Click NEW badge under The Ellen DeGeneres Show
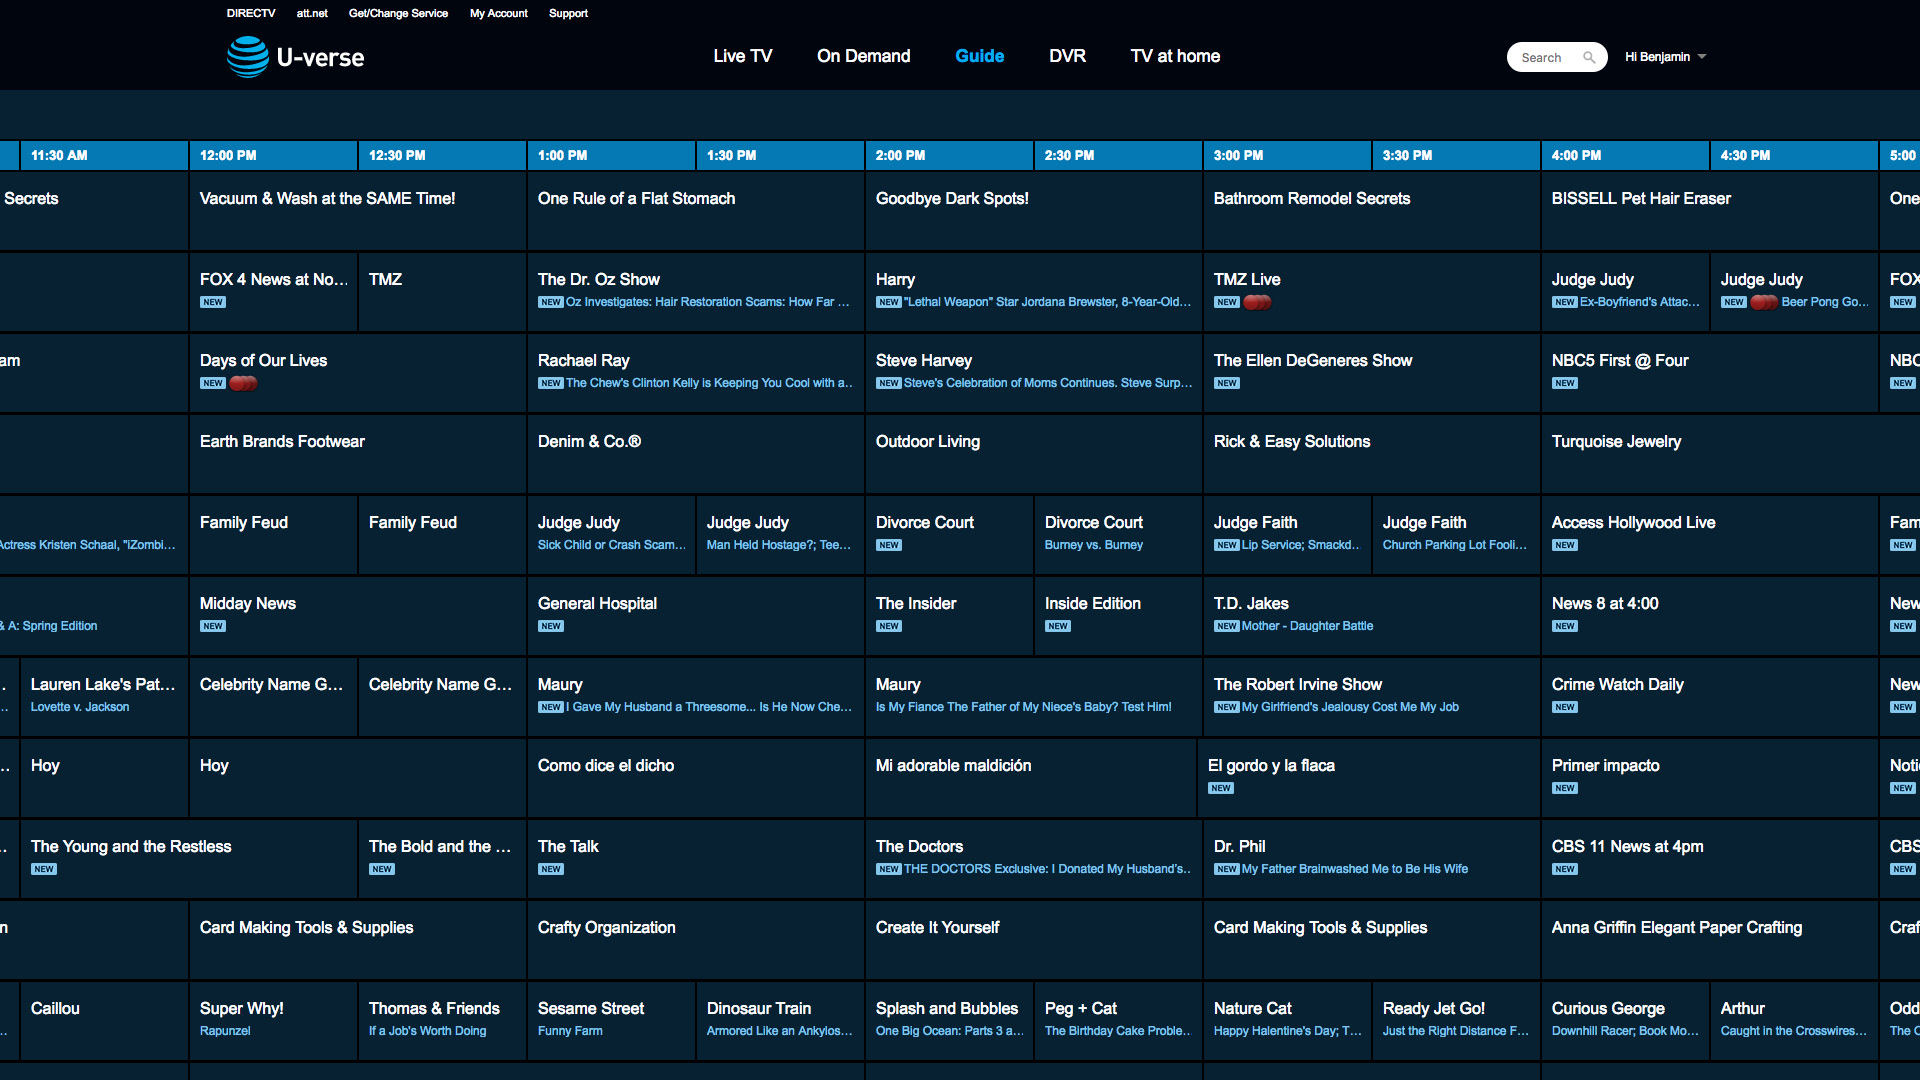 coord(1227,383)
